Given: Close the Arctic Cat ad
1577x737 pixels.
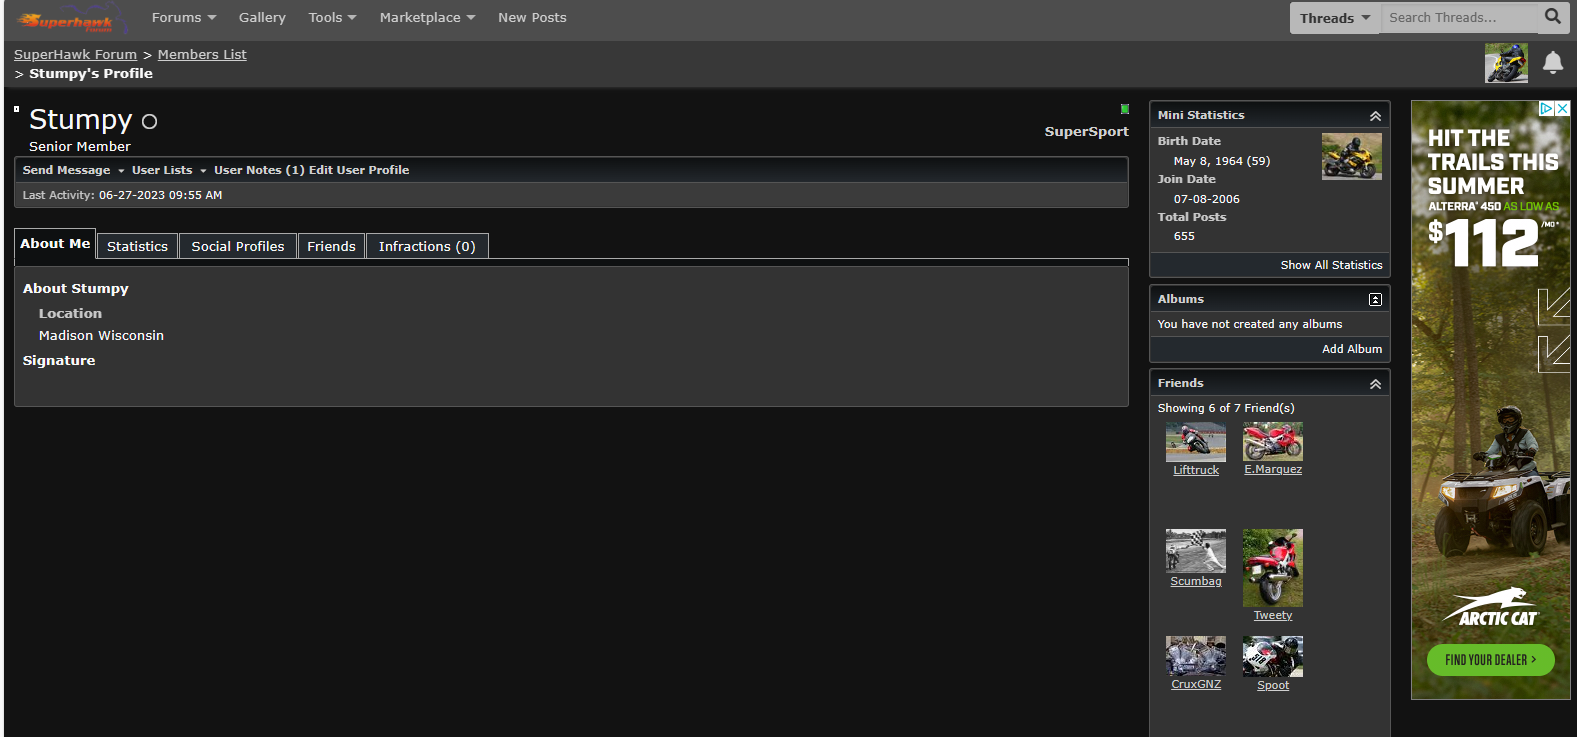Looking at the screenshot, I should [1562, 109].
